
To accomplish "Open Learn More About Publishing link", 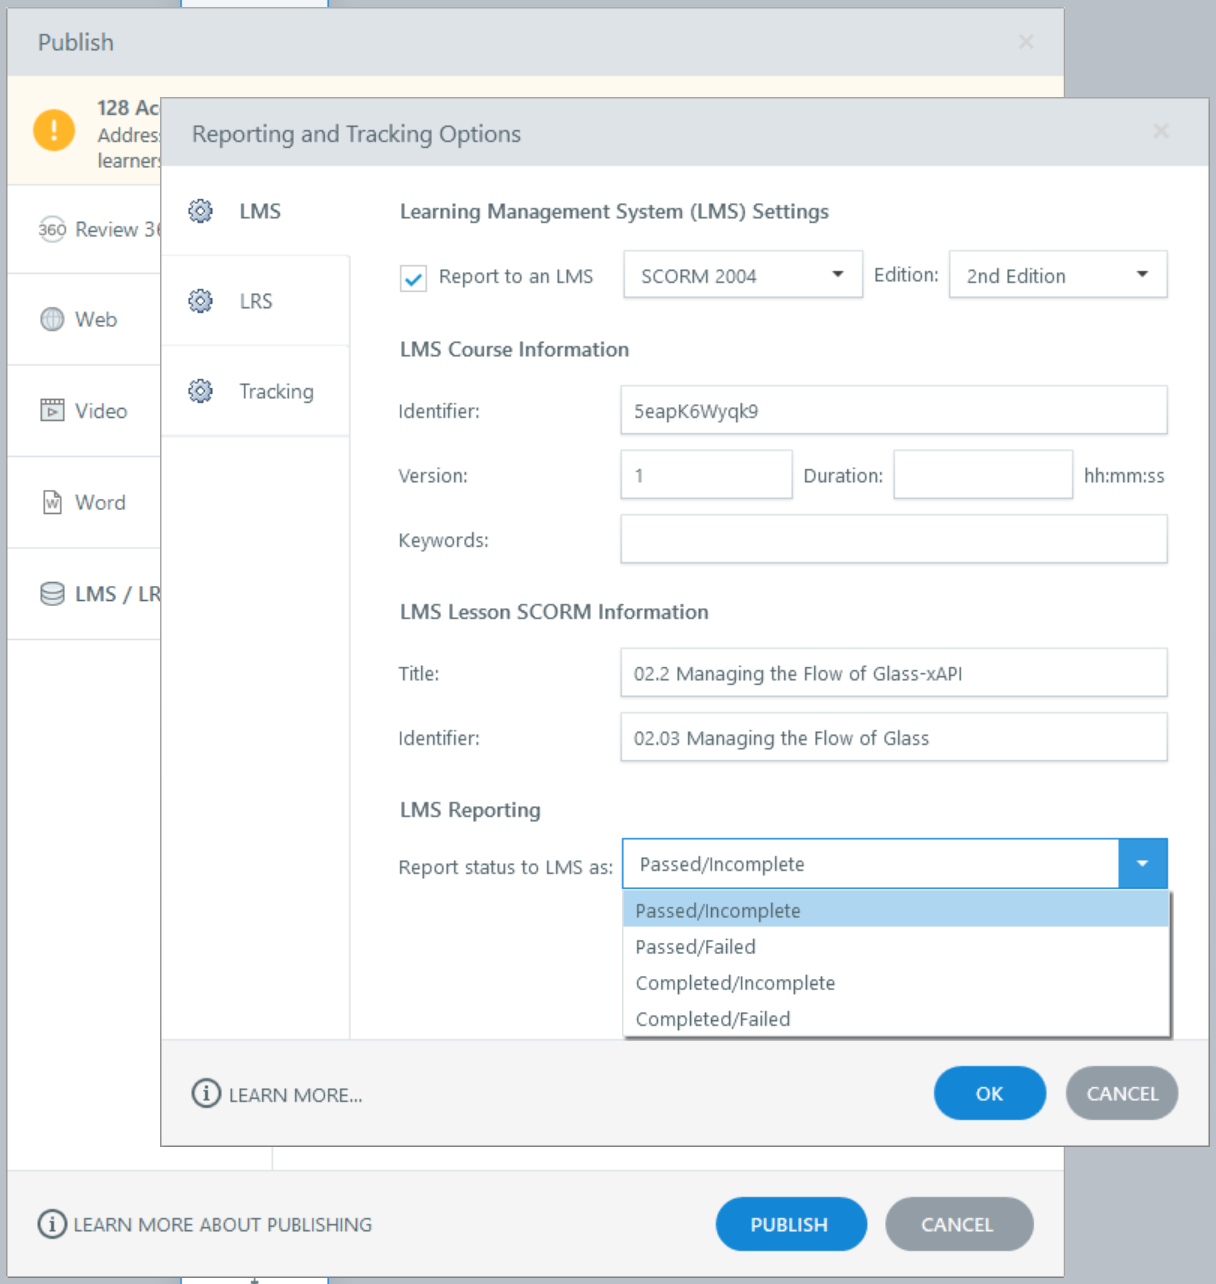I will tap(222, 1224).
